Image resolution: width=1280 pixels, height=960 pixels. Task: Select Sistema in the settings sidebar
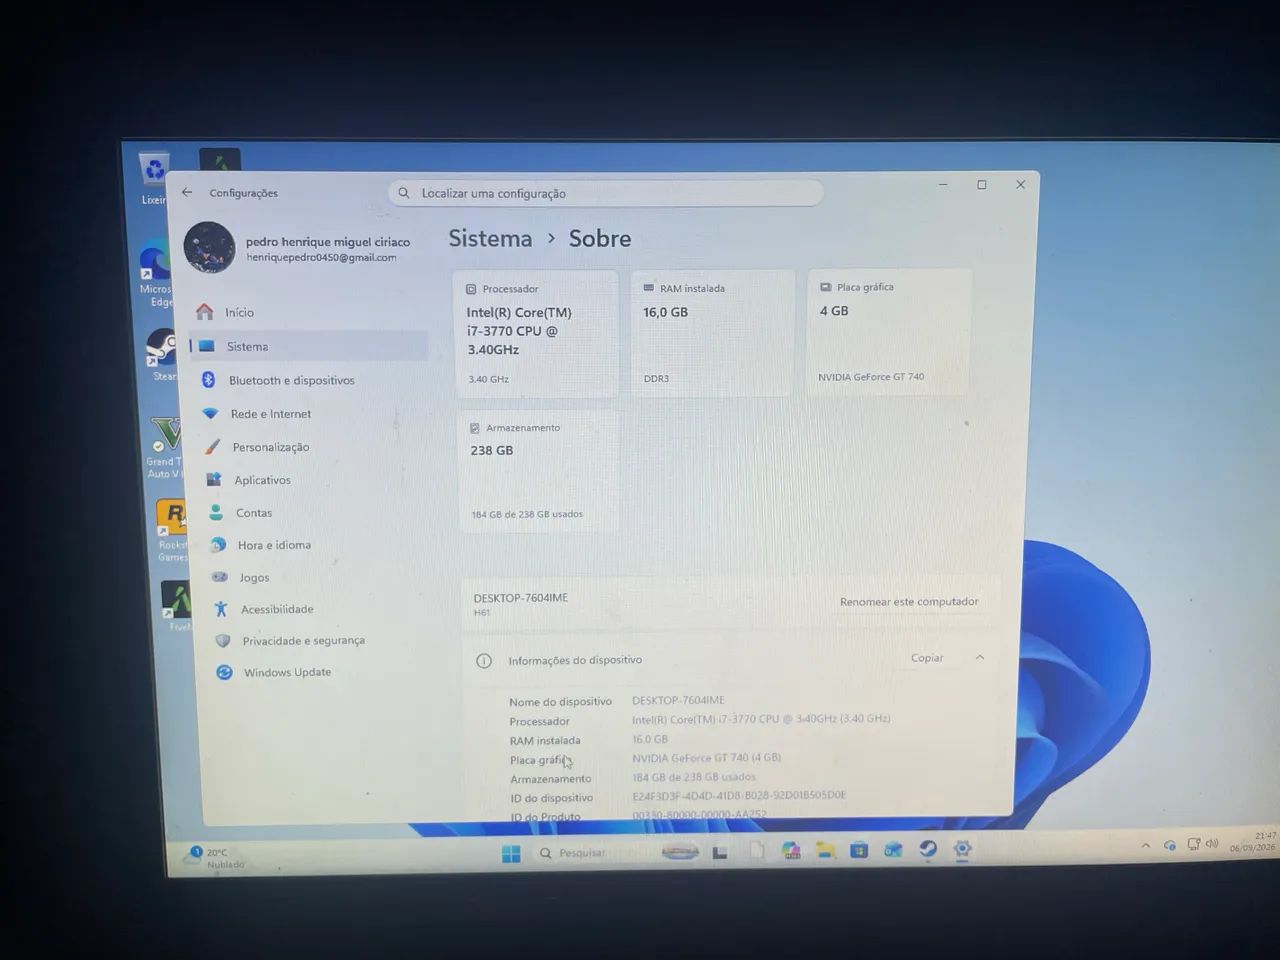(x=308, y=346)
